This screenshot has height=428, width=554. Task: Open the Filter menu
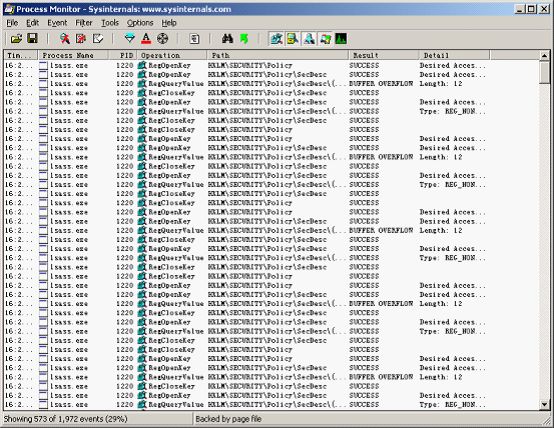pos(84,23)
